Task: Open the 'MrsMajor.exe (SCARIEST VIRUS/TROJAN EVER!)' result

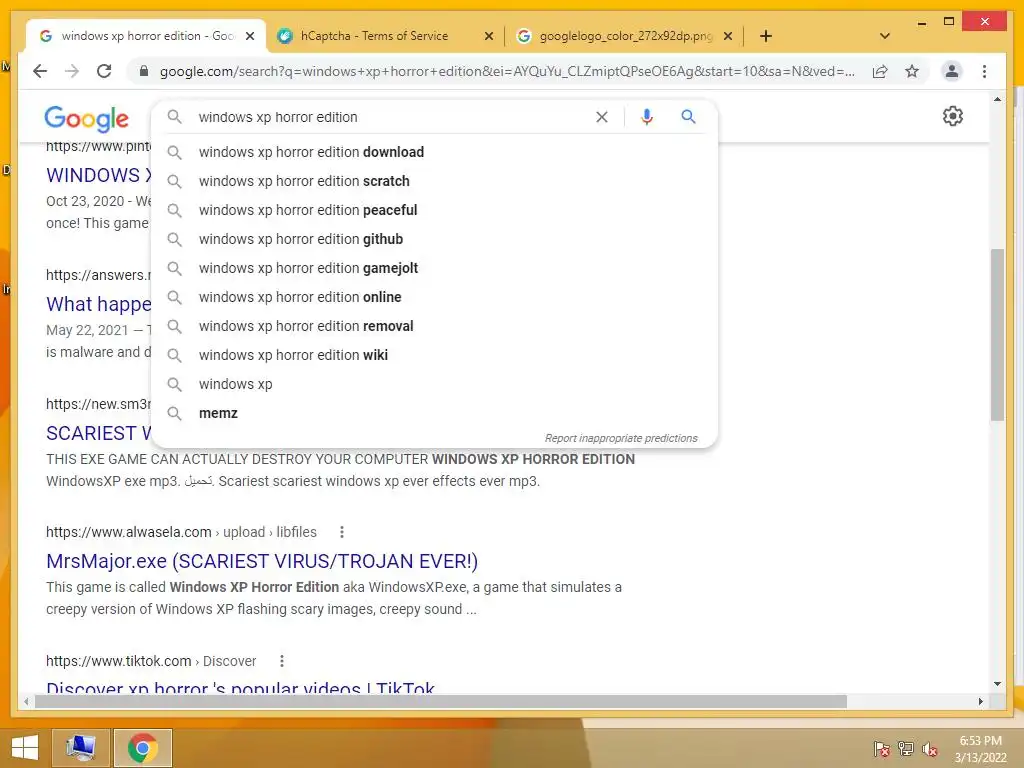Action: click(262, 561)
